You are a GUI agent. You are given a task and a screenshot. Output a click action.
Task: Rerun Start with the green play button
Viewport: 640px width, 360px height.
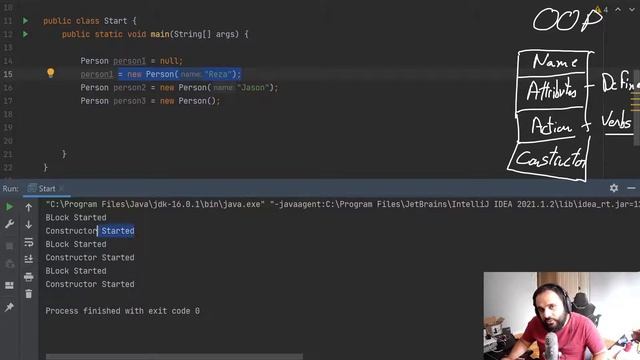pos(9,207)
